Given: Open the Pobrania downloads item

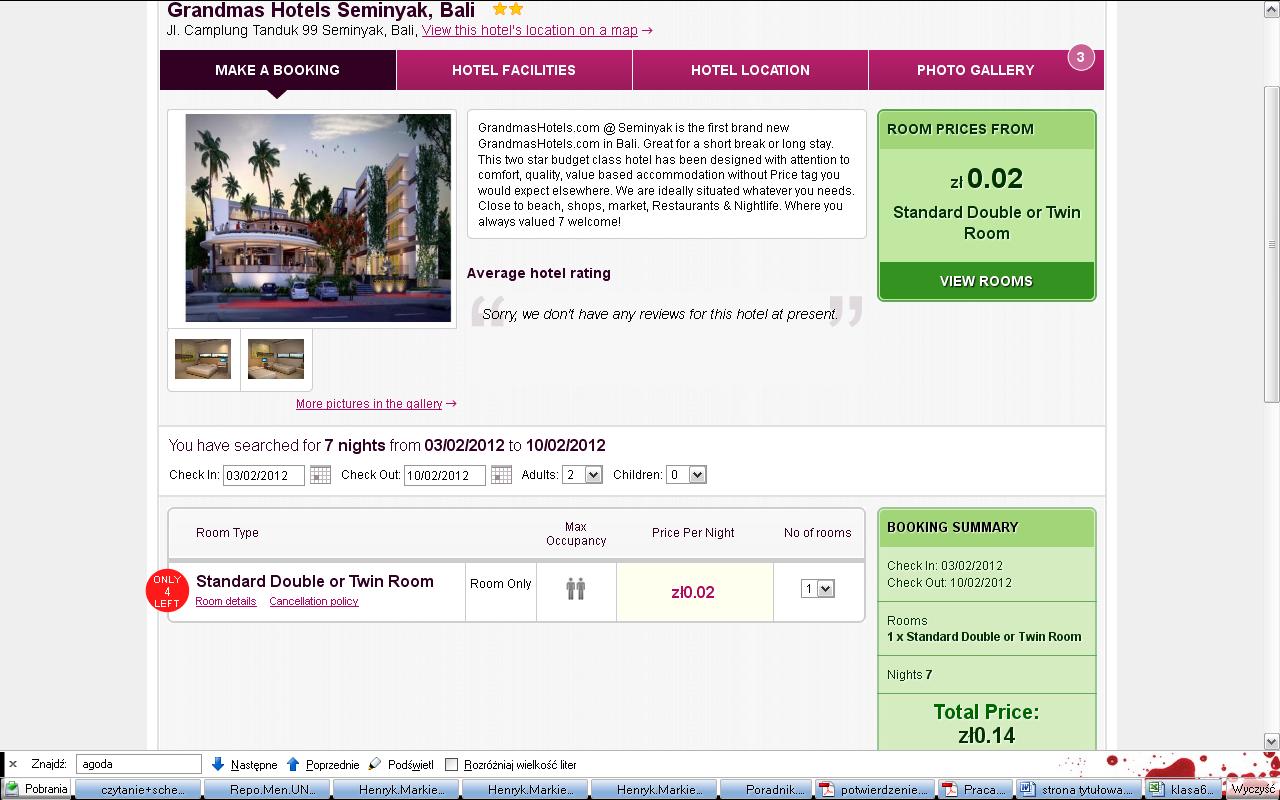Looking at the screenshot, I should tap(37, 789).
